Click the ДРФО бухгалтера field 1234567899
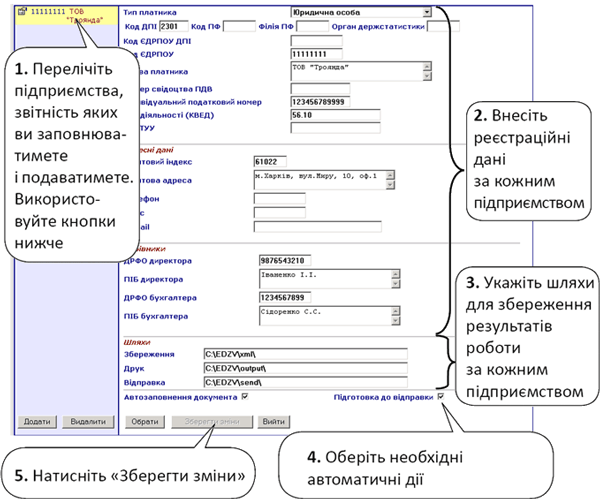Image resolution: width=600 pixels, height=499 pixels. [x=285, y=297]
